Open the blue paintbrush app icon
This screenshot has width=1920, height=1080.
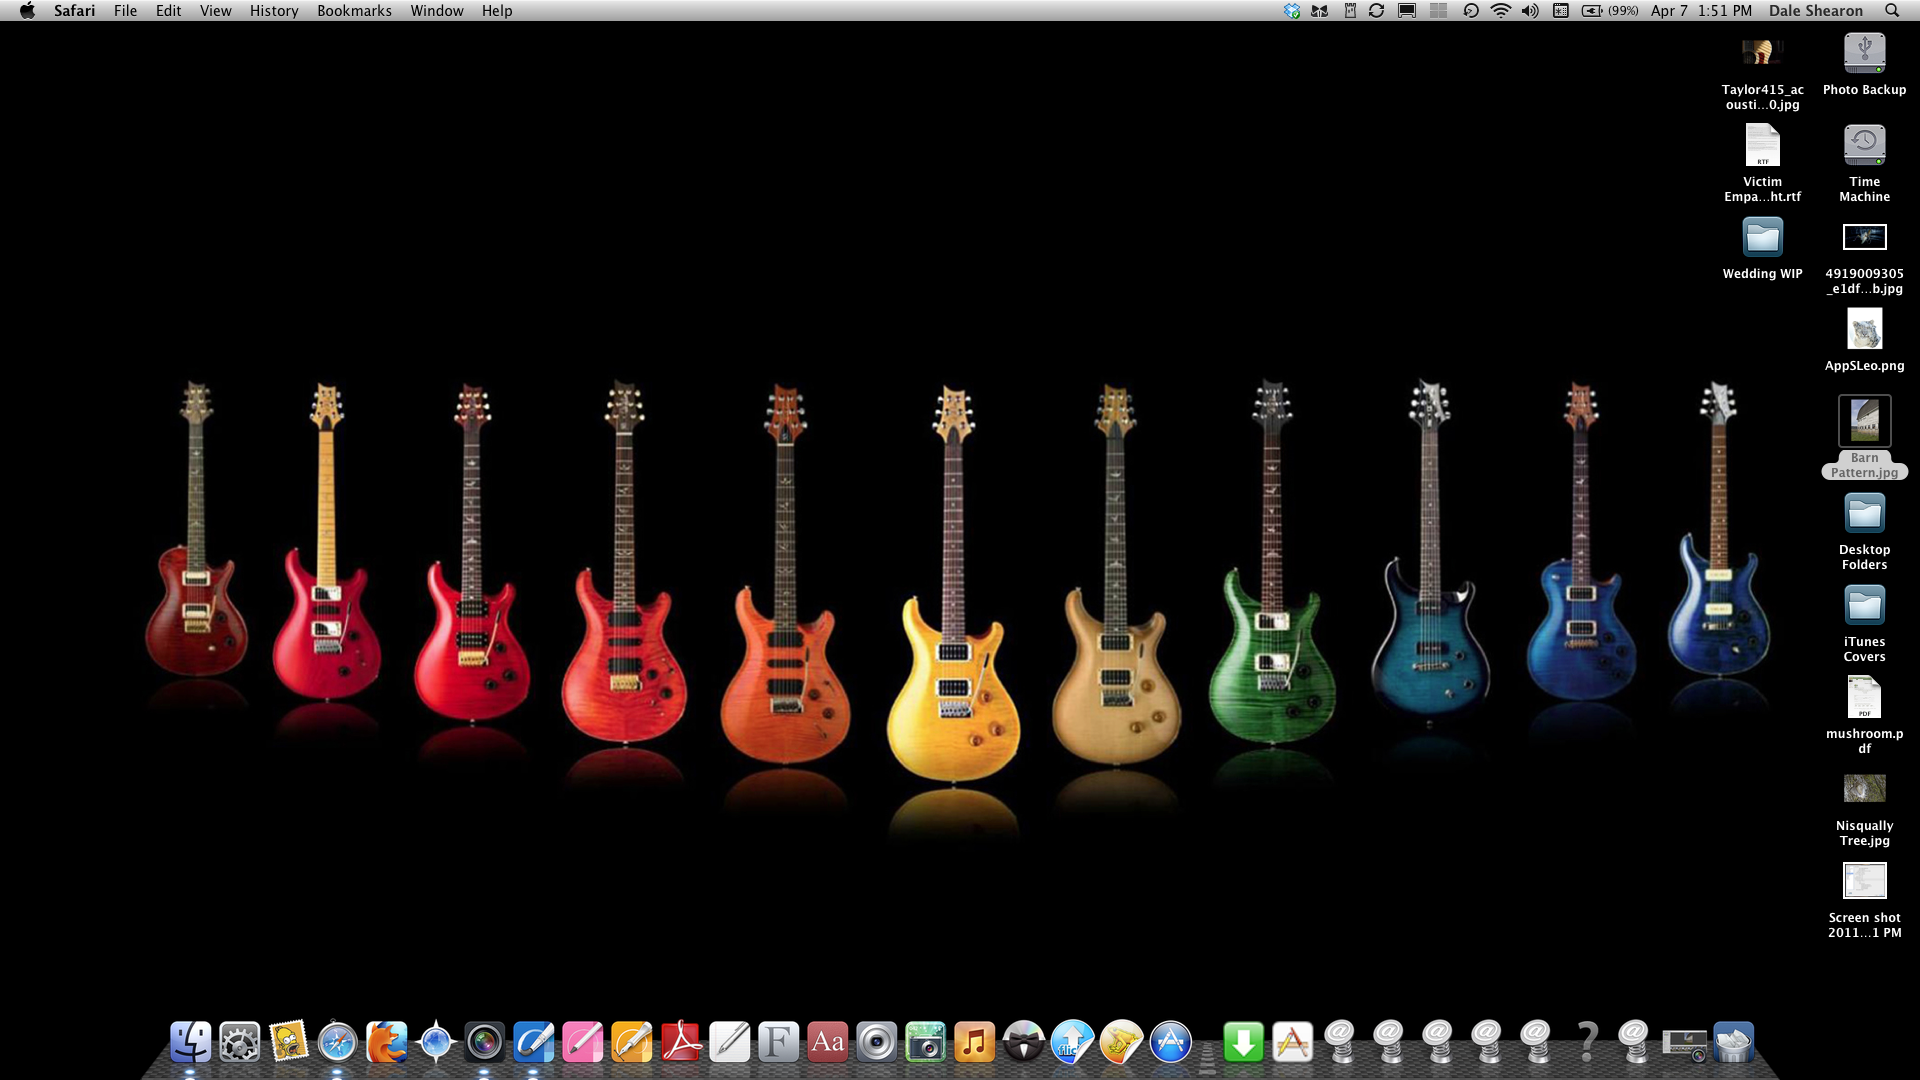pyautogui.click(x=533, y=1042)
